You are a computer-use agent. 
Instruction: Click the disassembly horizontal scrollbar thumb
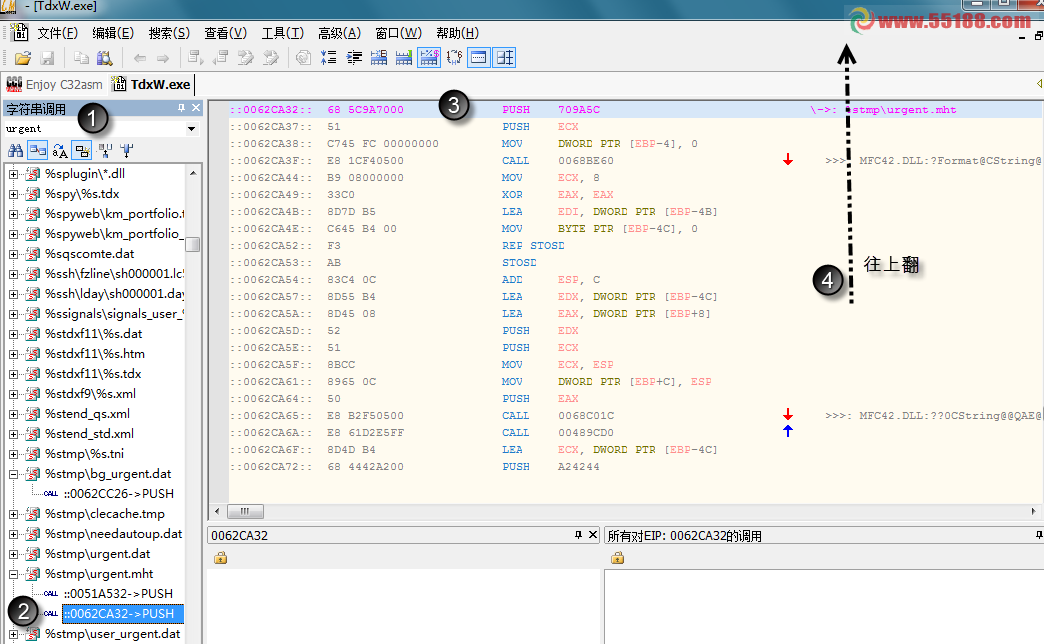(x=245, y=511)
